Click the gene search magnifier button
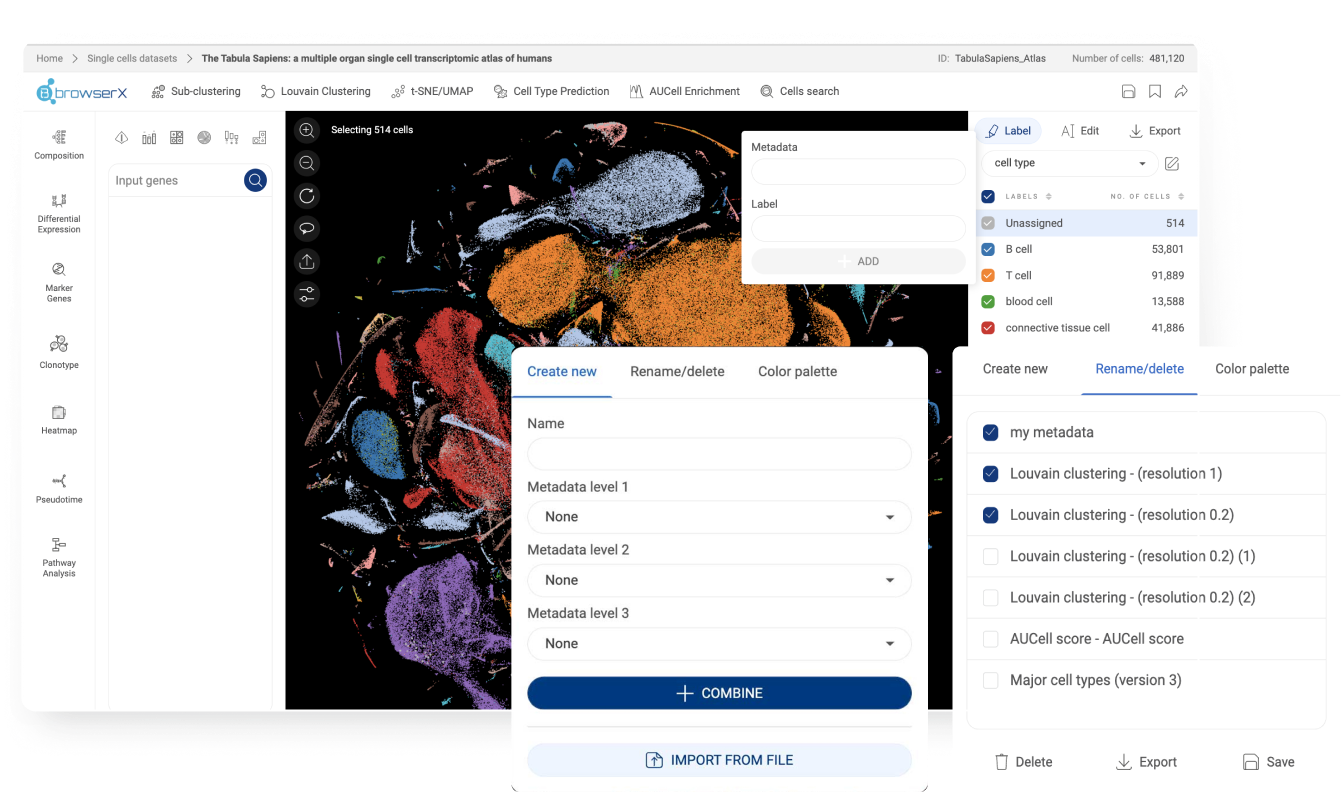The width and height of the screenshot is (1343, 792). point(256,180)
